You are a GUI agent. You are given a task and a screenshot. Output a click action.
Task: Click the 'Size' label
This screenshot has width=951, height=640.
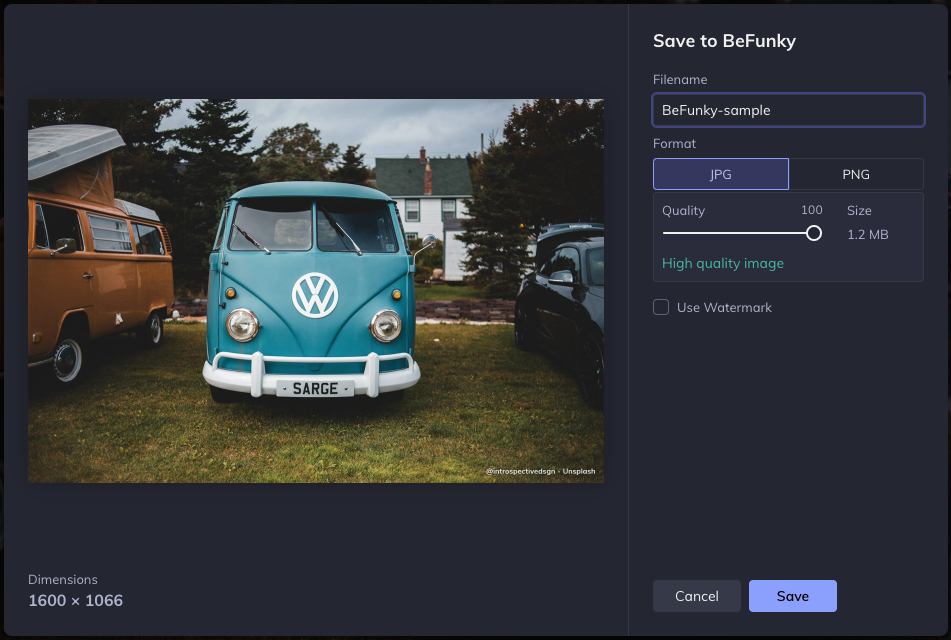click(859, 211)
